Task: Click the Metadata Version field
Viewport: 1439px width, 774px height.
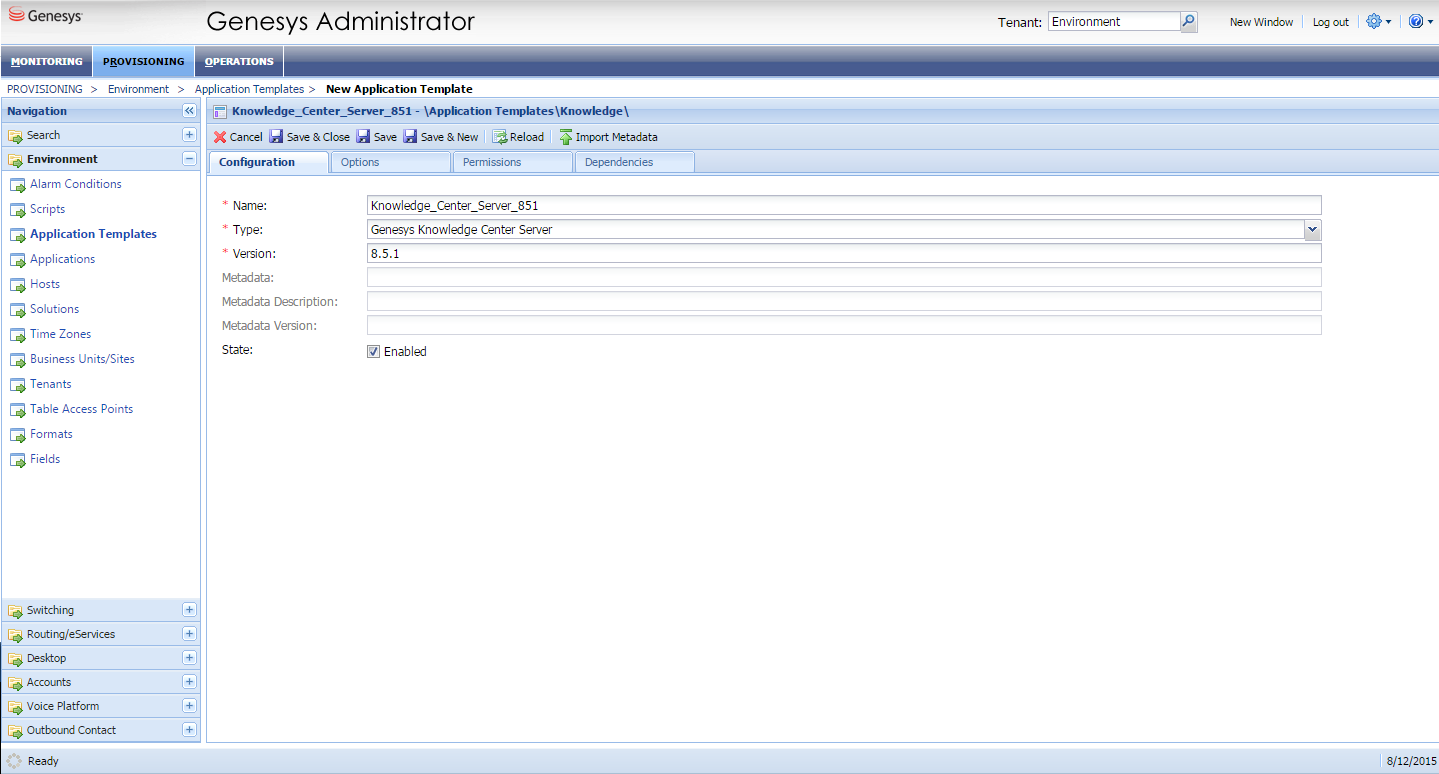Action: click(x=844, y=326)
